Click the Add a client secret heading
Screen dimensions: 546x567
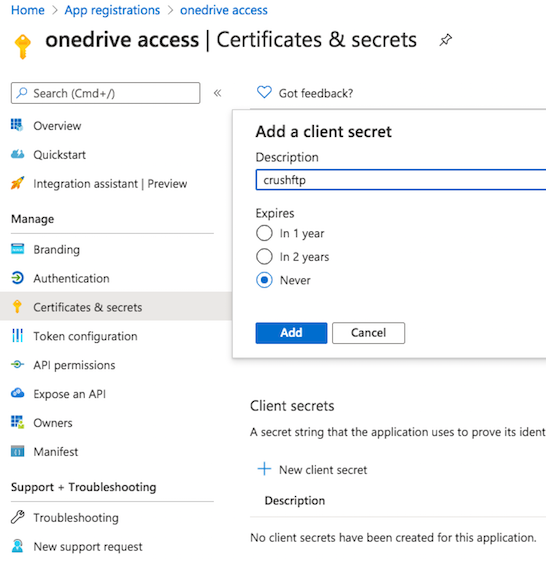(324, 132)
